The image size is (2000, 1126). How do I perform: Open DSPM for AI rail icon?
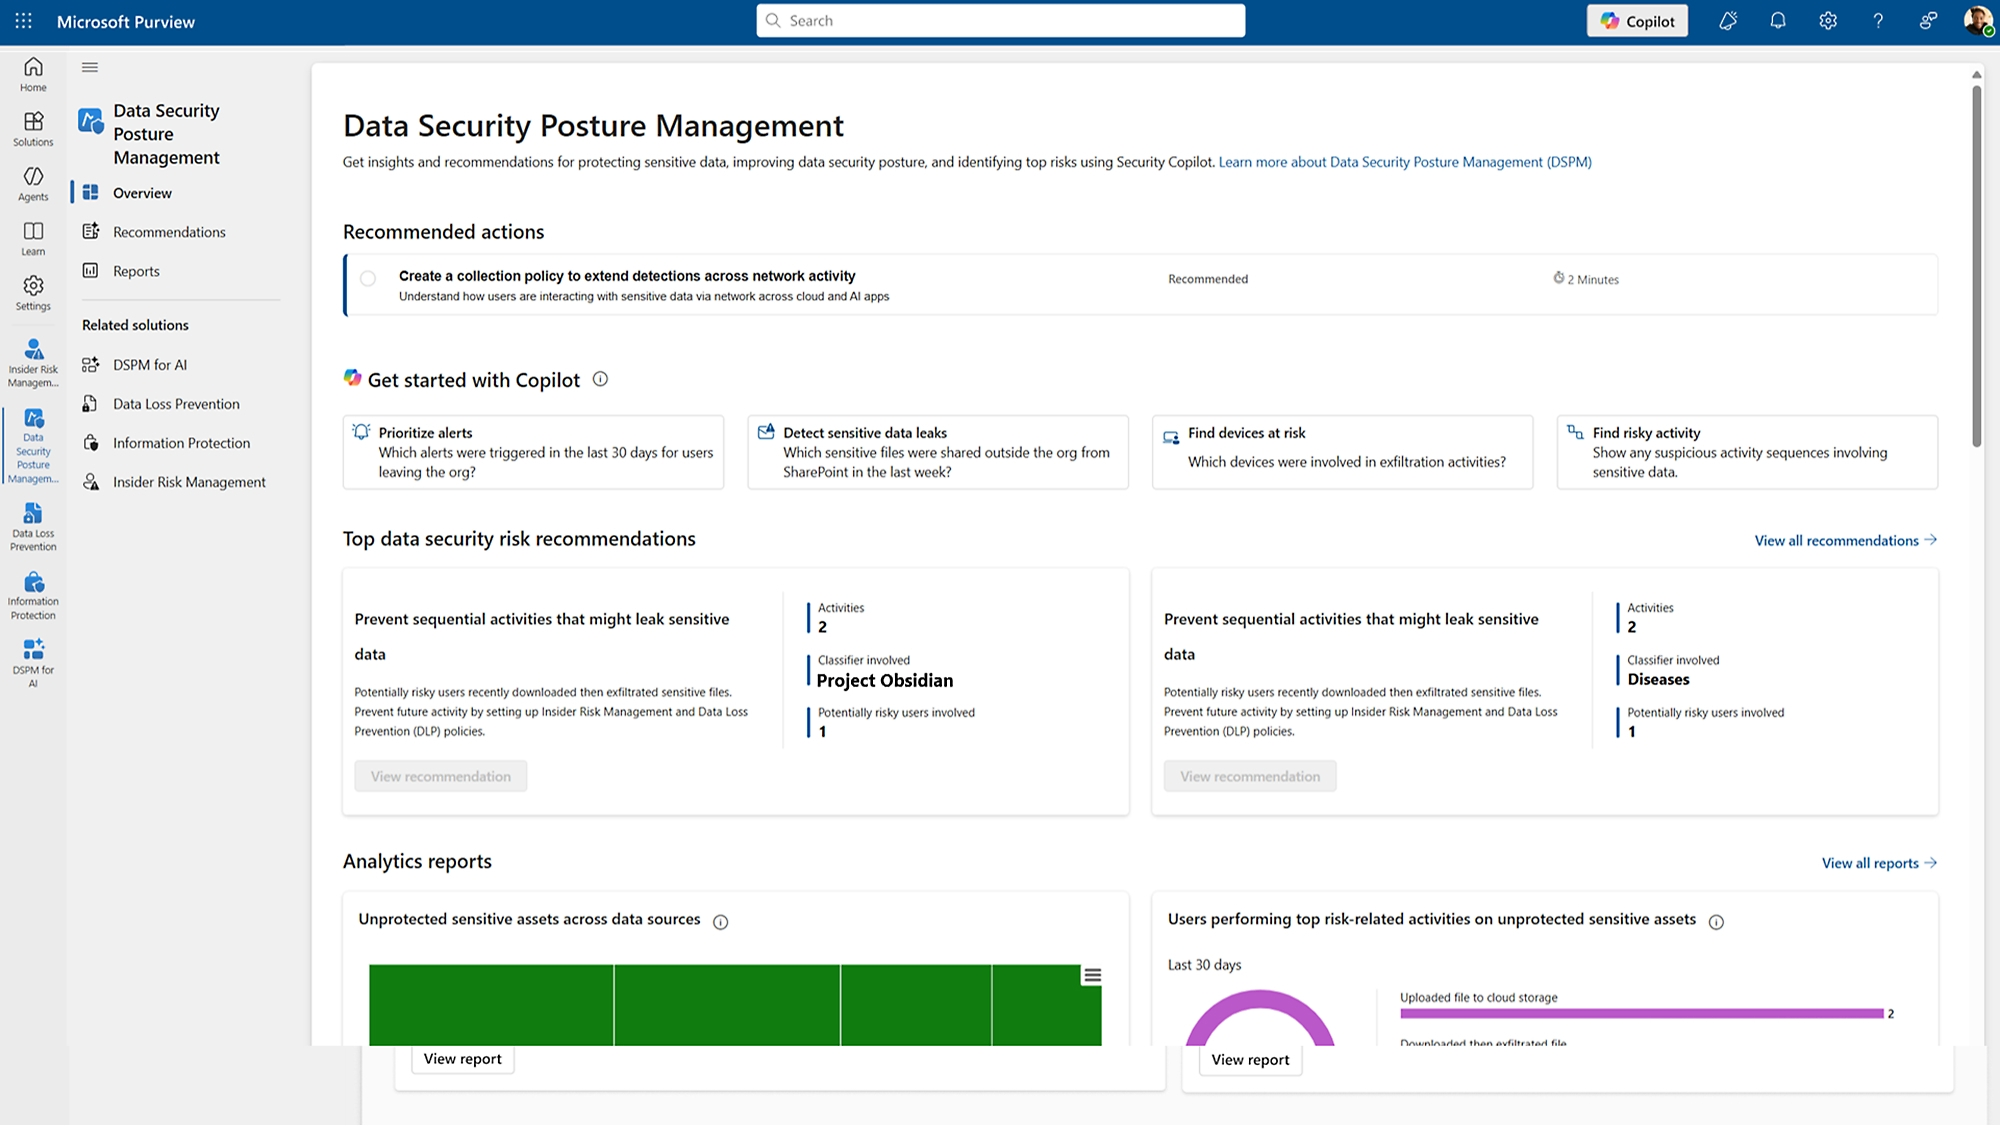[x=33, y=663]
